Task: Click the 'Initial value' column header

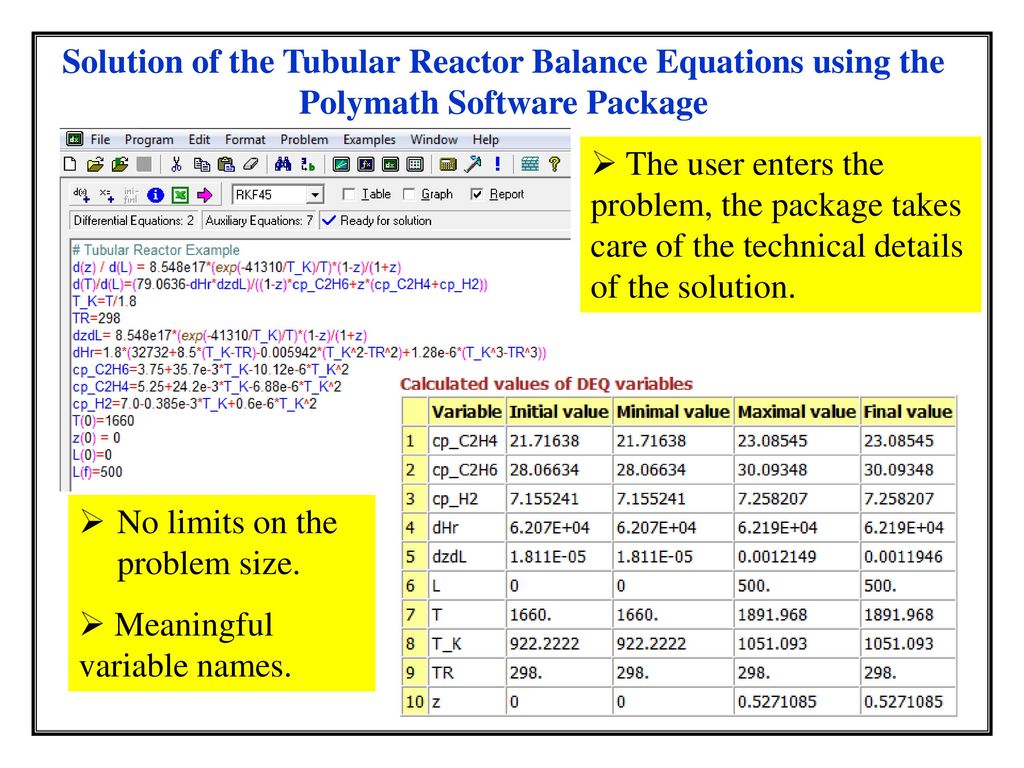Action: click(x=558, y=411)
